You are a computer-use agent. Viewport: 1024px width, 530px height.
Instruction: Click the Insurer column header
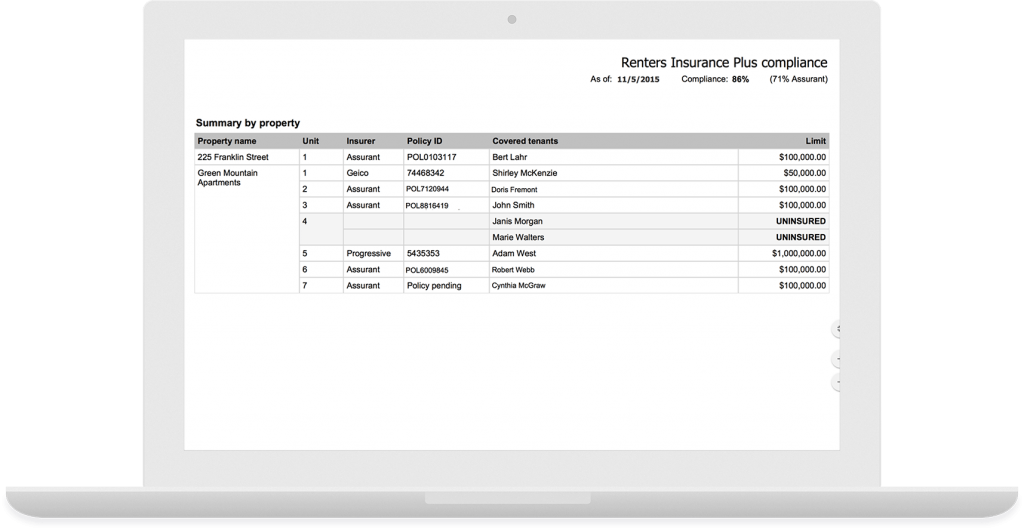360,141
